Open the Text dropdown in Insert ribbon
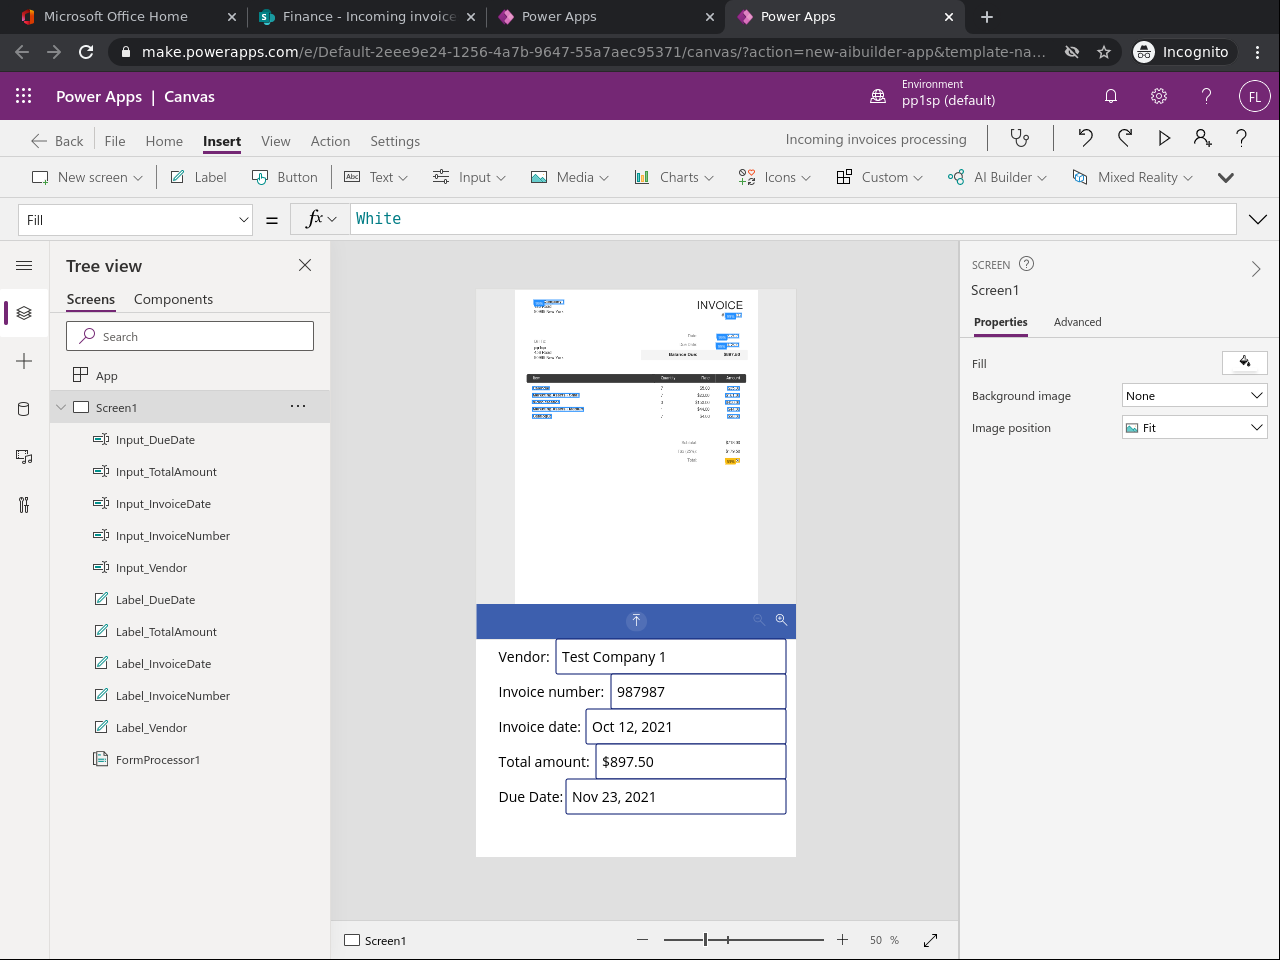The image size is (1280, 960). (x=376, y=177)
